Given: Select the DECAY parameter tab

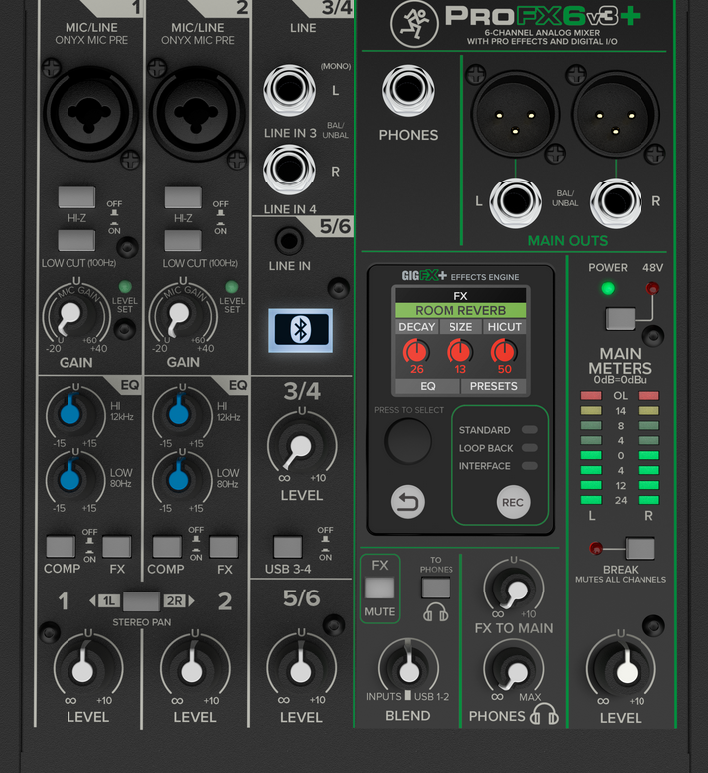Looking at the screenshot, I should (417, 327).
